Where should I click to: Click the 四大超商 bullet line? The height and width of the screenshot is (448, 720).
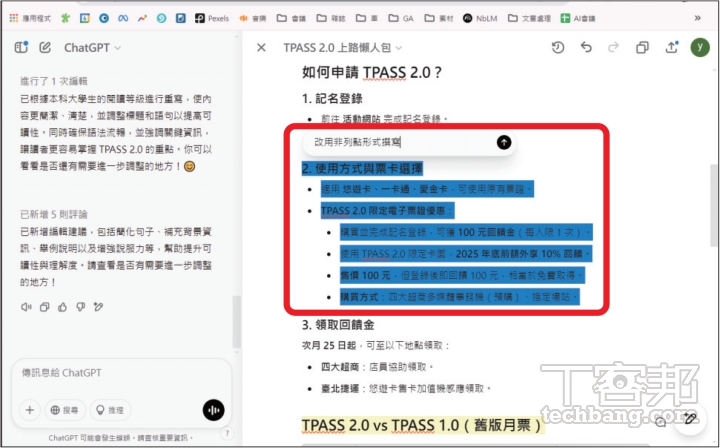click(x=377, y=367)
